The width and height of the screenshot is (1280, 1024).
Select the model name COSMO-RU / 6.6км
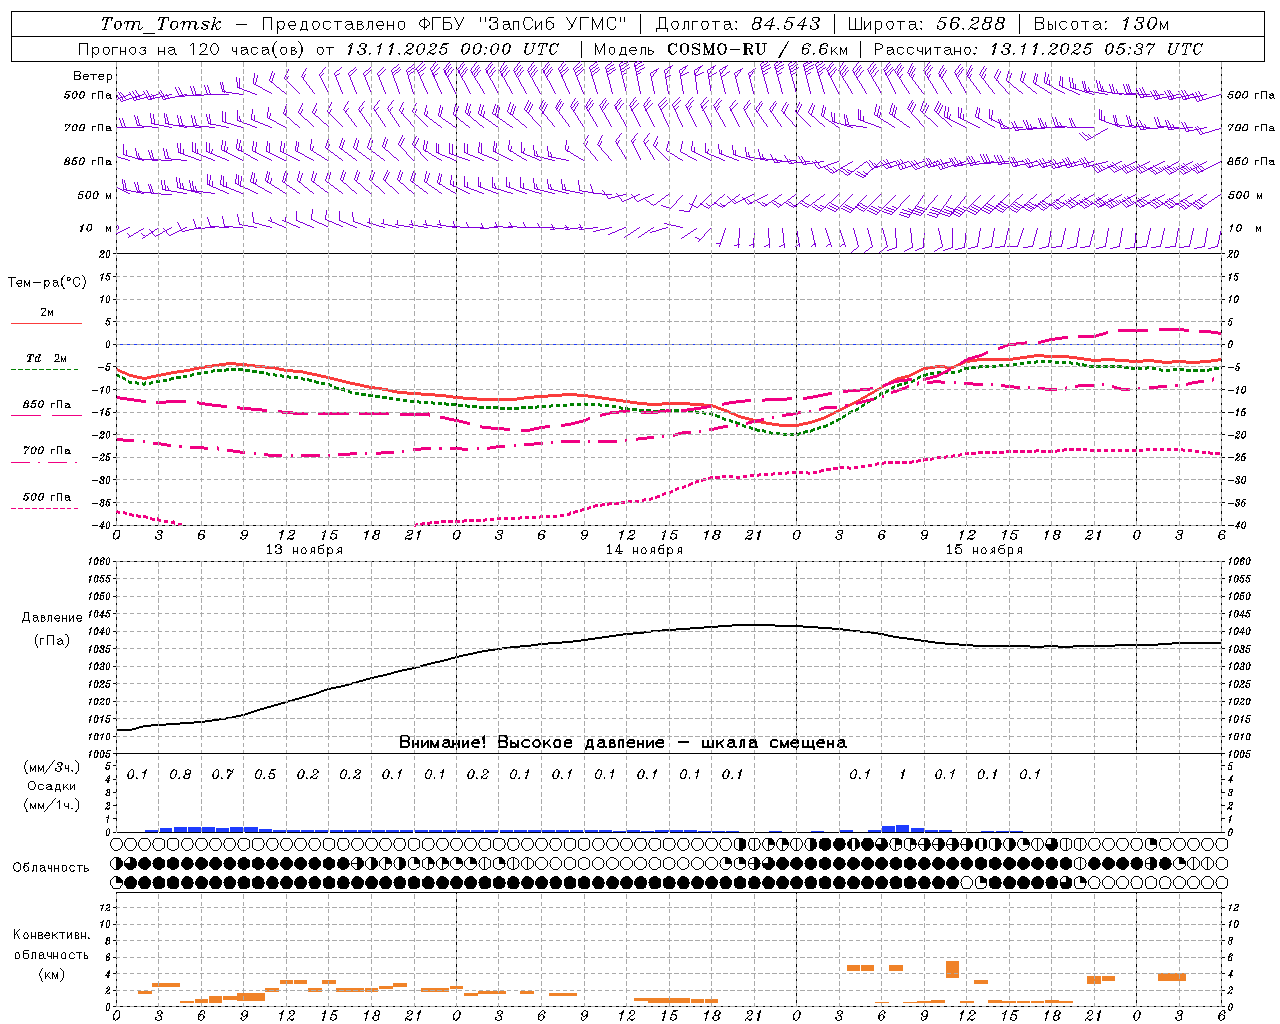click(x=758, y=49)
